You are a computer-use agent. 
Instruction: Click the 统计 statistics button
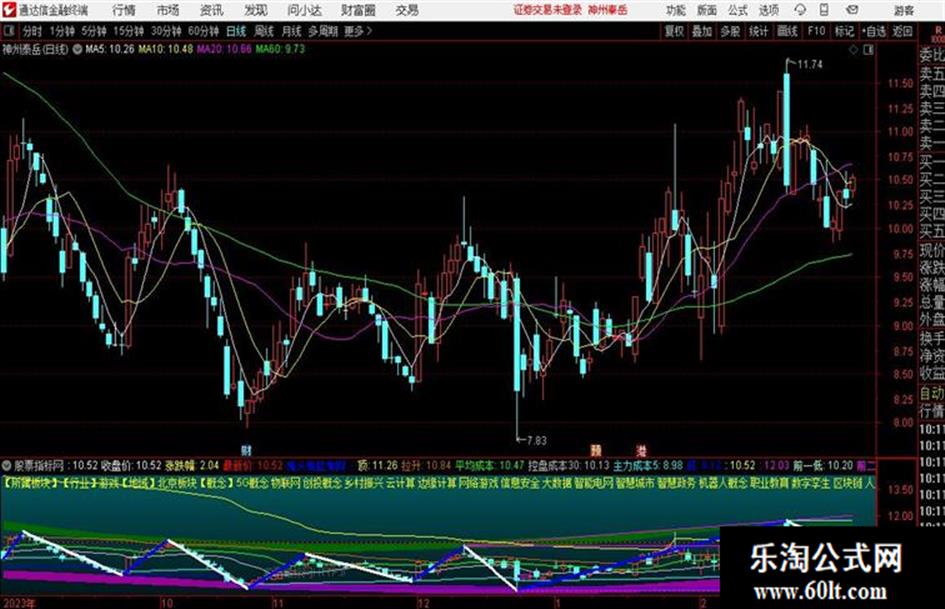tap(759, 31)
